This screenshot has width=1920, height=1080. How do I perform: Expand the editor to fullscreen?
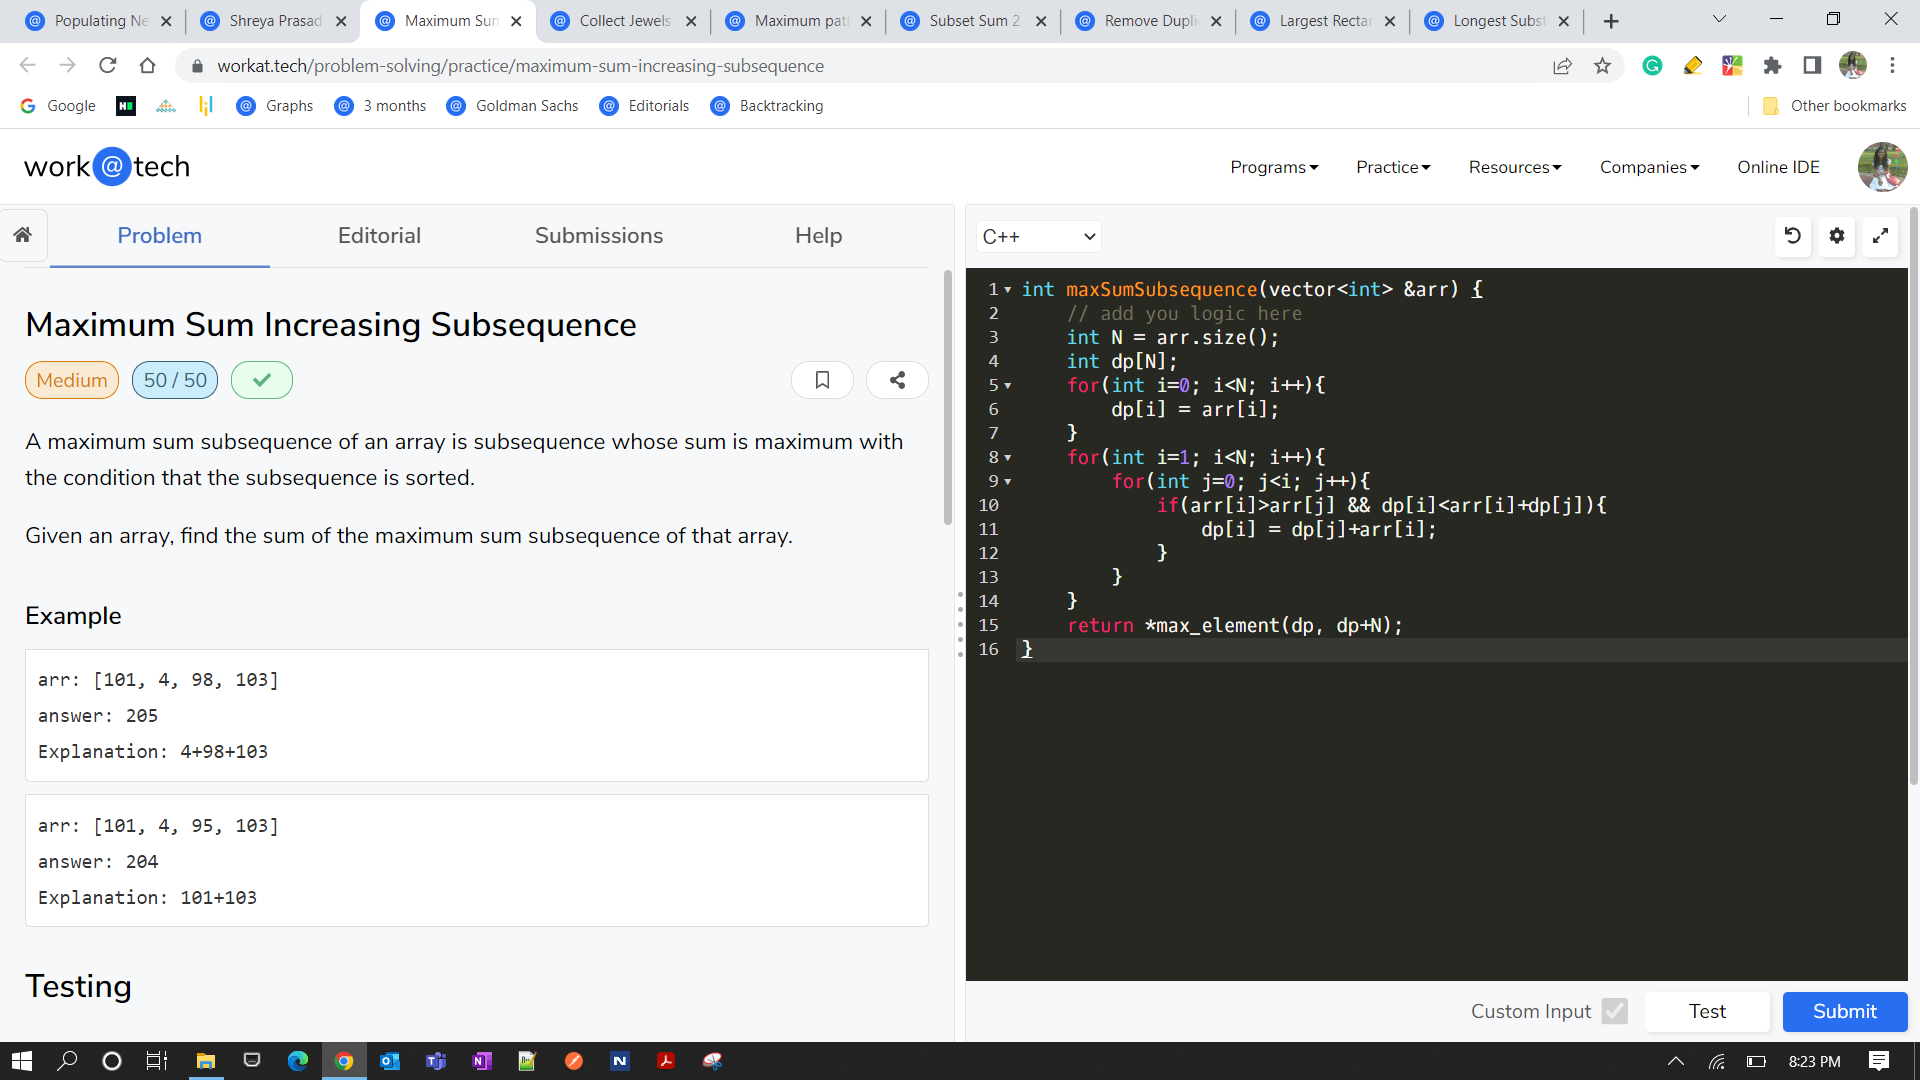pos(1880,236)
